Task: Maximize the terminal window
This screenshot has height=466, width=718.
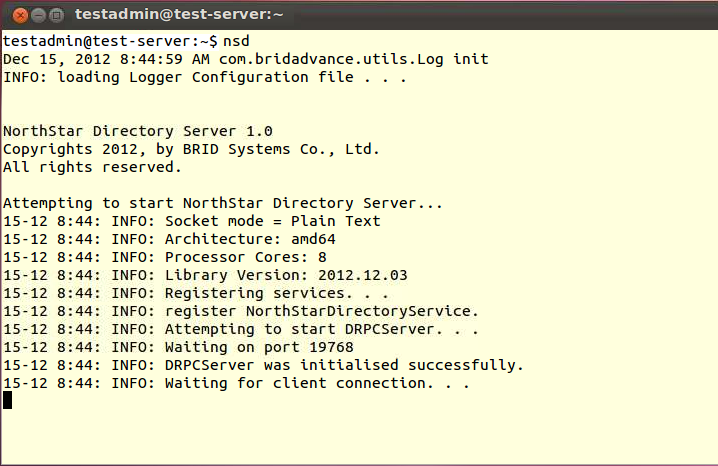Action: [55, 15]
